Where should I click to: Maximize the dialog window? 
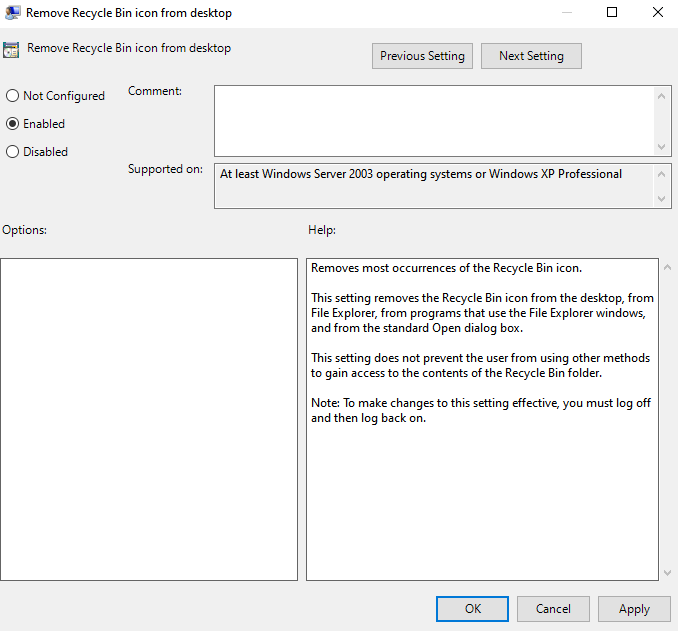point(612,12)
